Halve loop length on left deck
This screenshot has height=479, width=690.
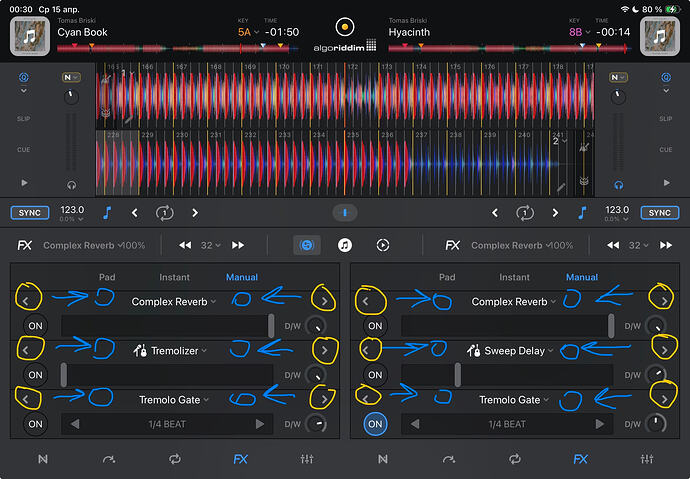135,213
